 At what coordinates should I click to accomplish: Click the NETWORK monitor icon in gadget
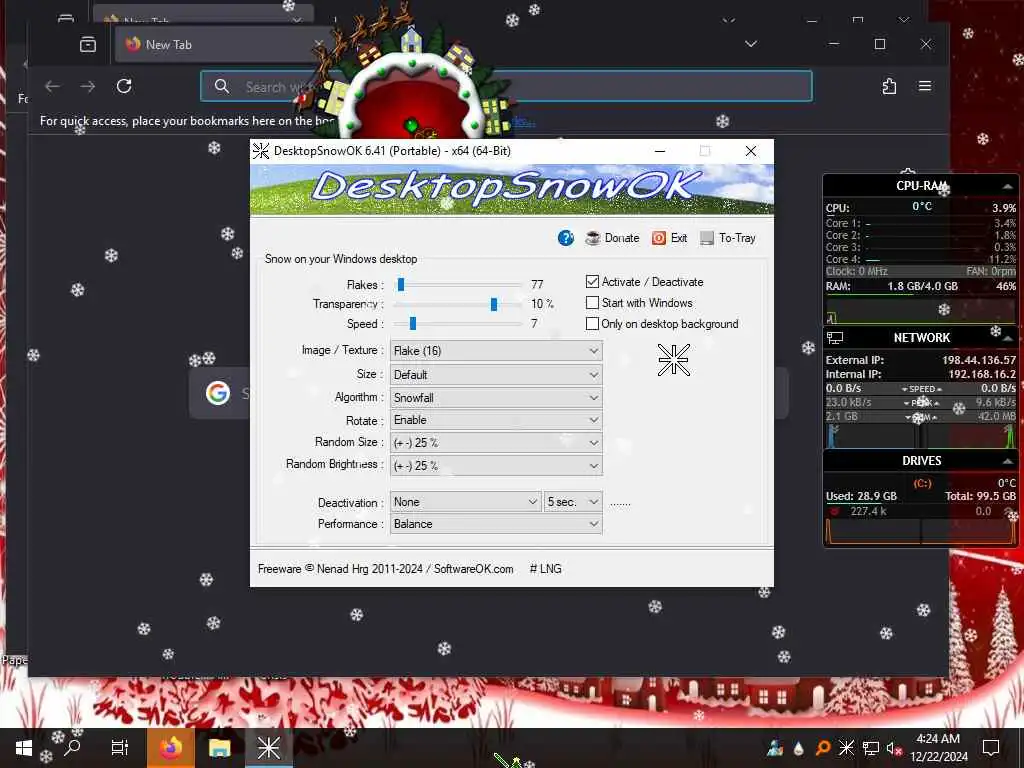pos(835,338)
